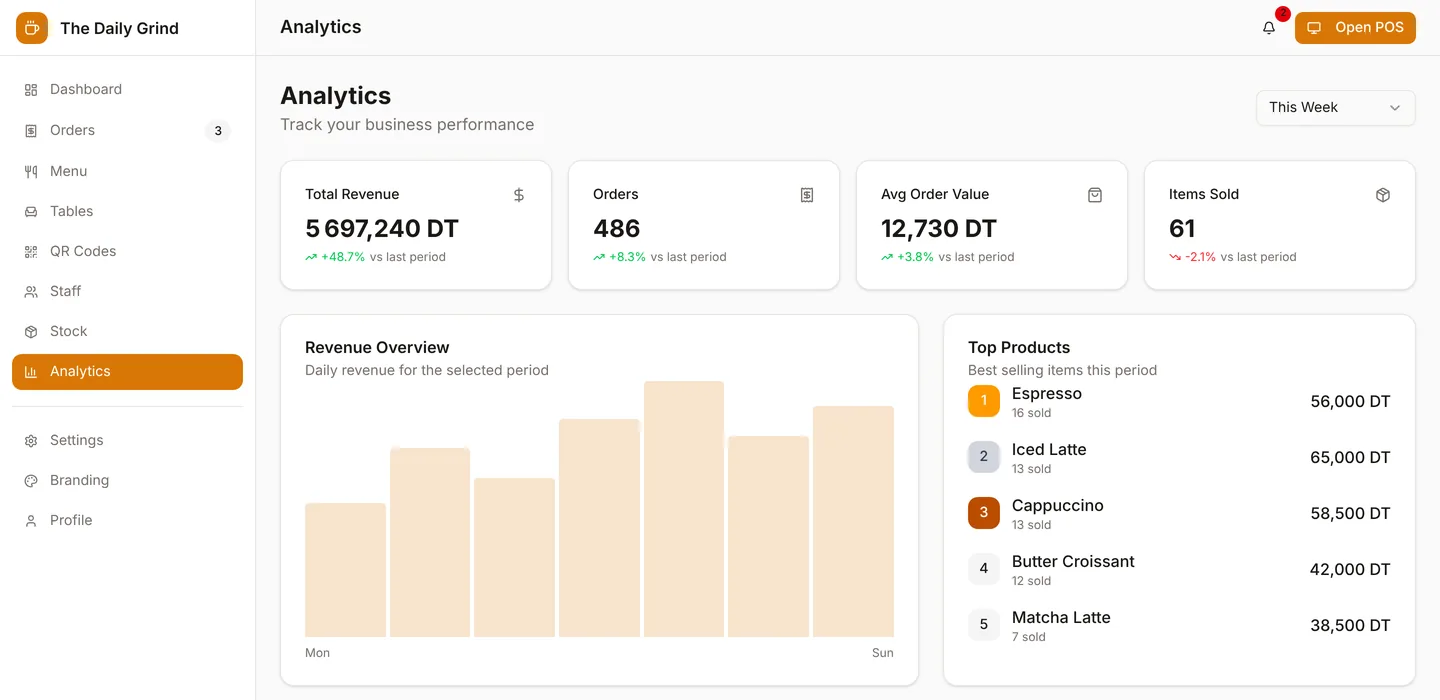Open the This Week period dropdown

[x=1335, y=108]
